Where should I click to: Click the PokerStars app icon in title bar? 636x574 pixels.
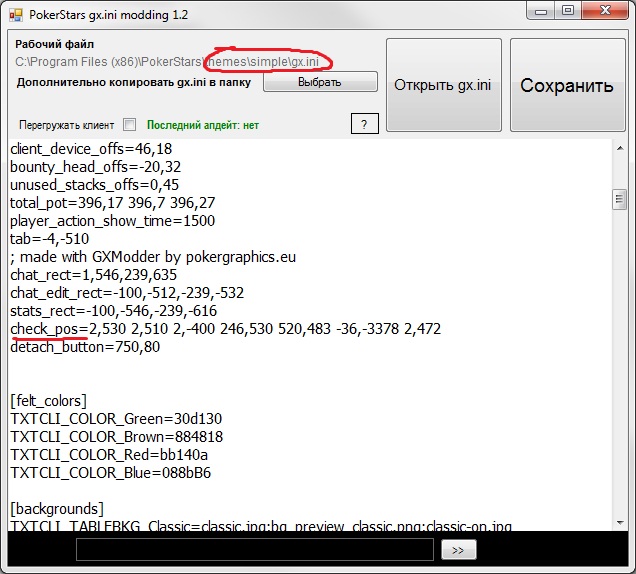pyautogui.click(x=16, y=15)
